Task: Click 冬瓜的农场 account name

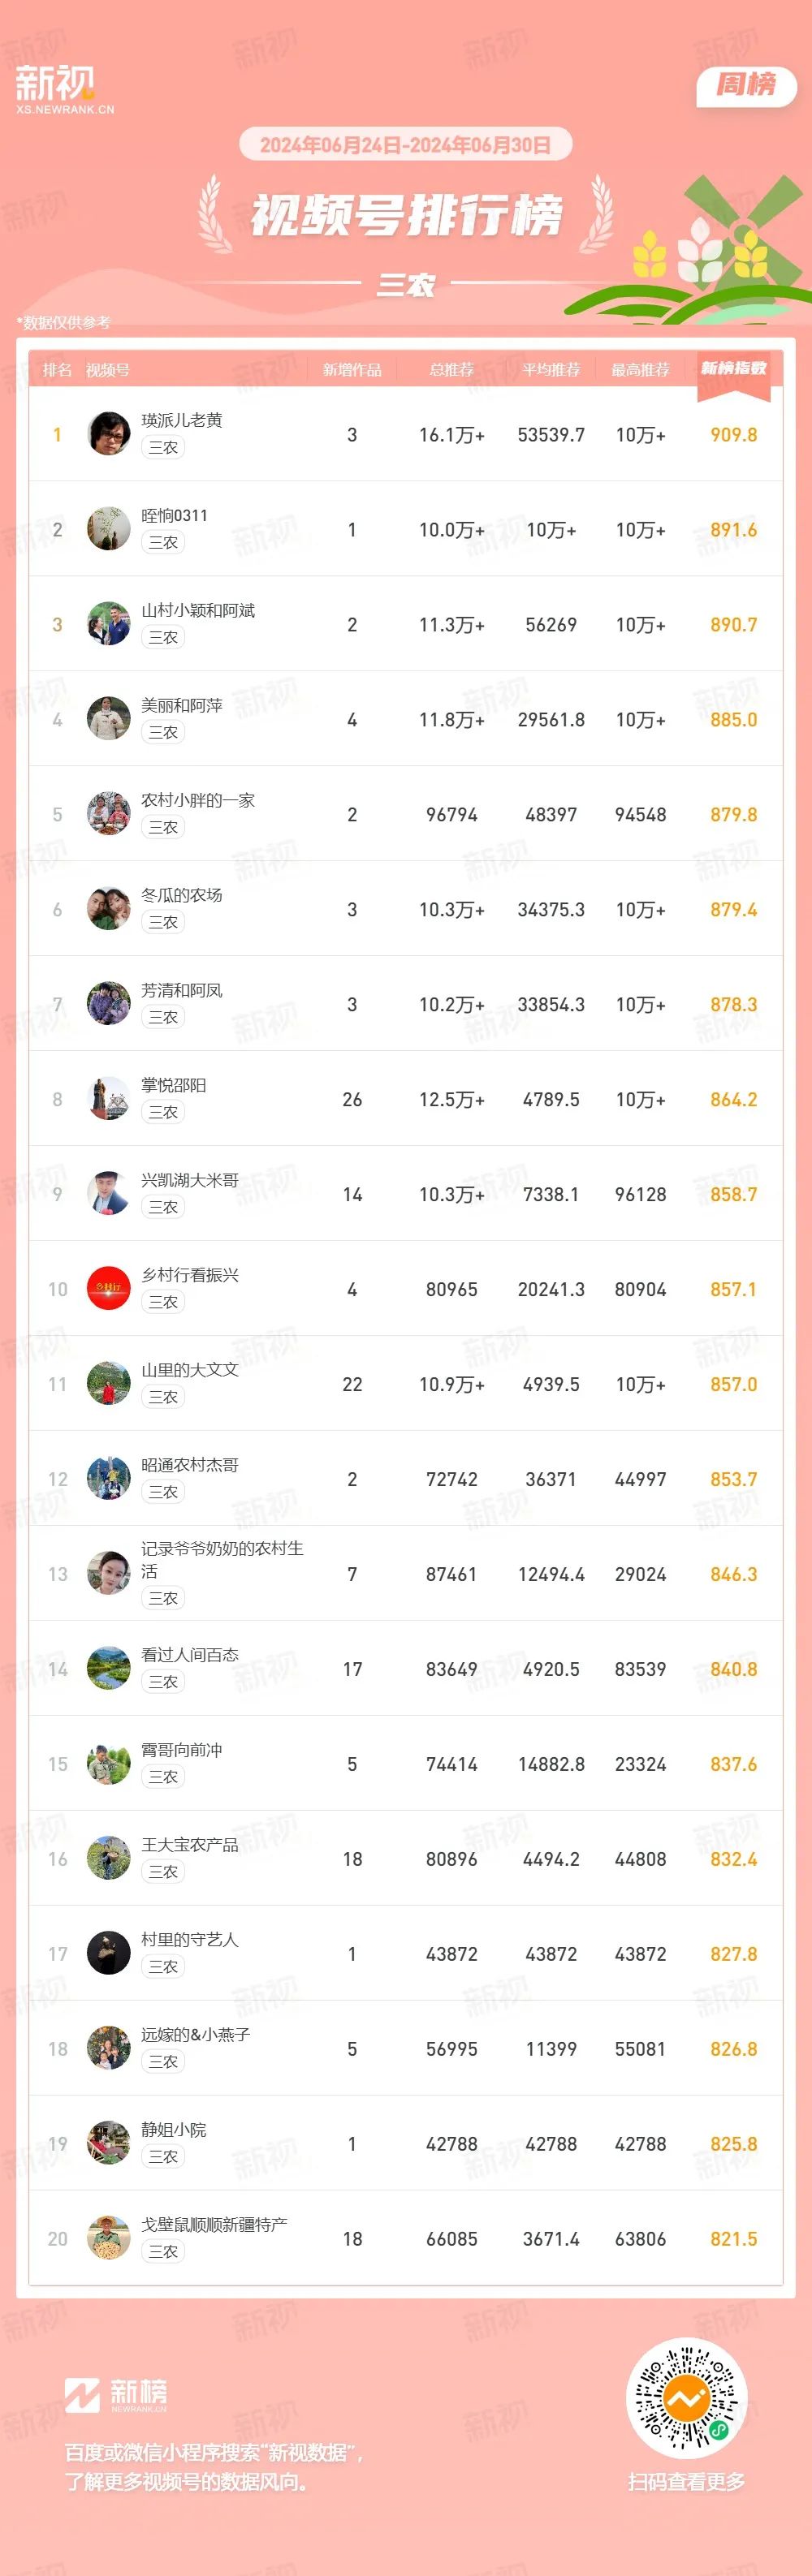Action: tap(182, 895)
